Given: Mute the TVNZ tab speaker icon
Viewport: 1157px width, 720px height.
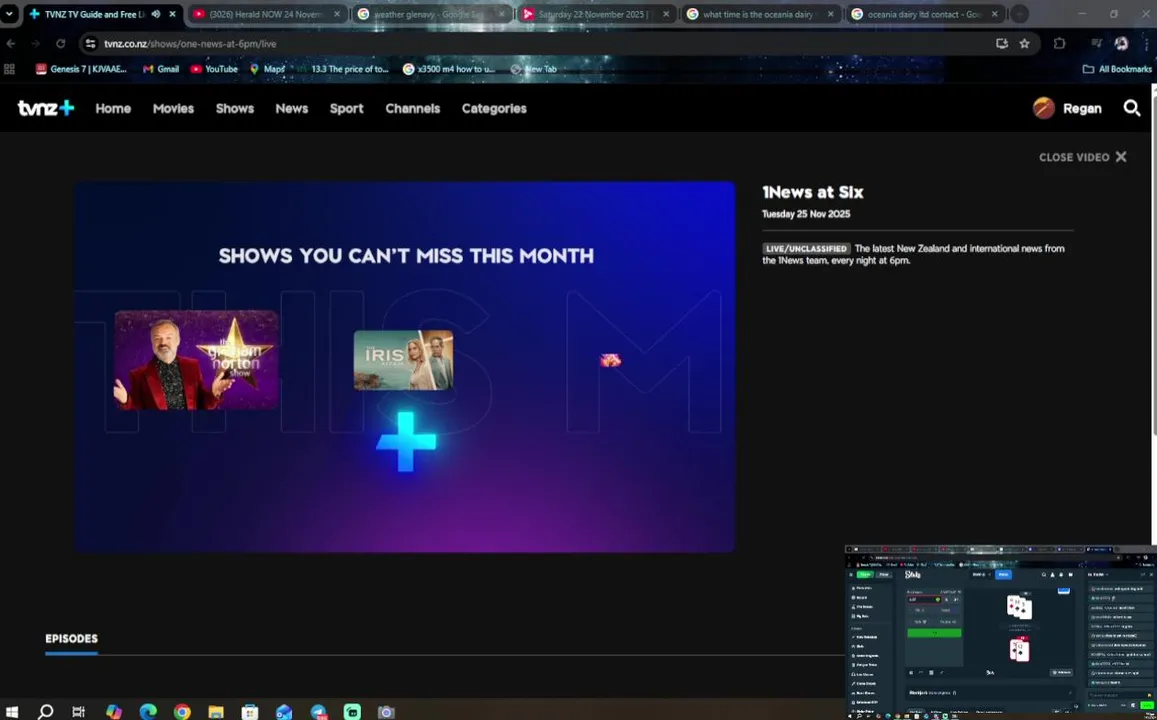Looking at the screenshot, I should [x=156, y=14].
